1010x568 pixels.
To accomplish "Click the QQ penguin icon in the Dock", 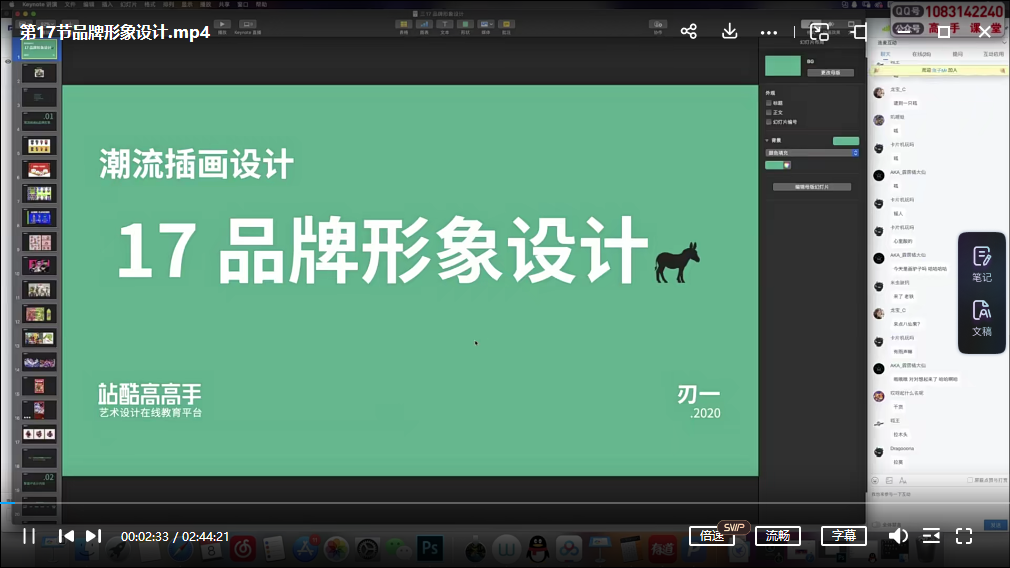I will pyautogui.click(x=537, y=549).
